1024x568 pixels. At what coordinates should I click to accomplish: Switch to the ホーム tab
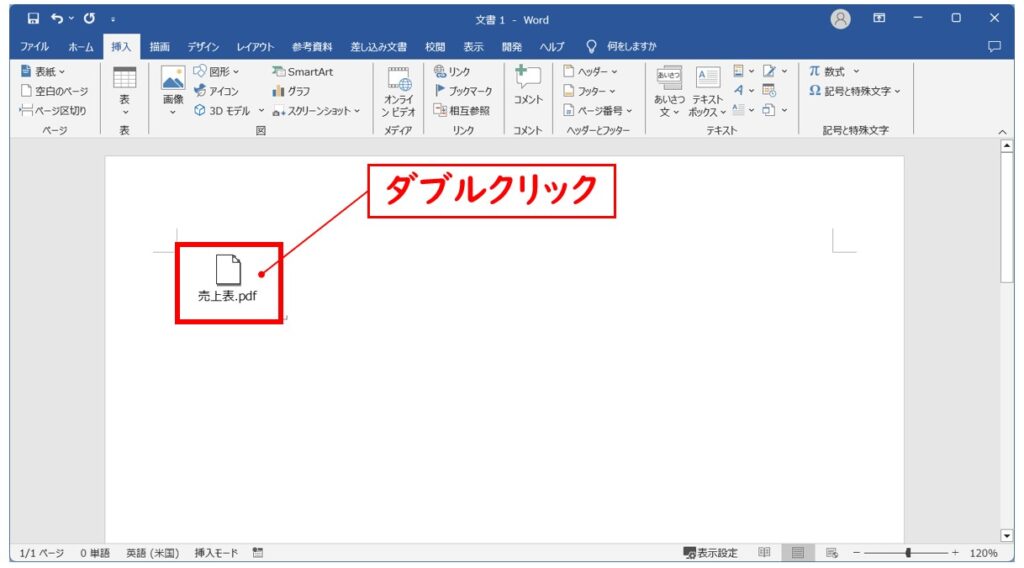coord(81,47)
